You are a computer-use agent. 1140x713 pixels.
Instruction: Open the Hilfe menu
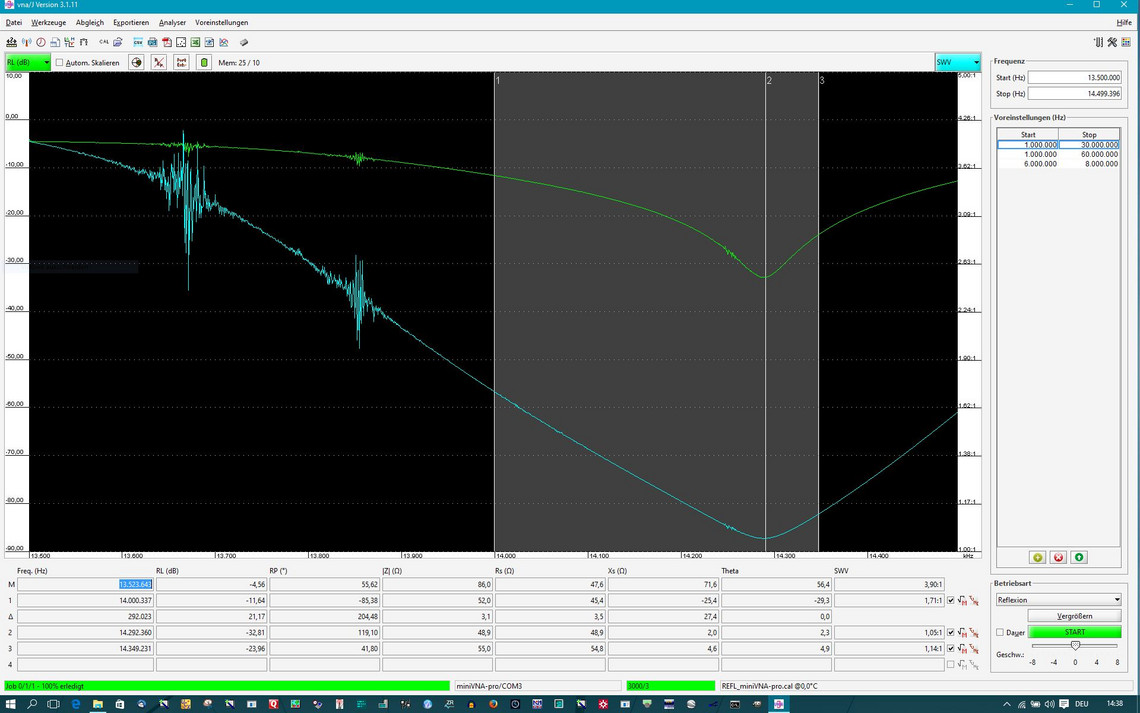(1123, 23)
